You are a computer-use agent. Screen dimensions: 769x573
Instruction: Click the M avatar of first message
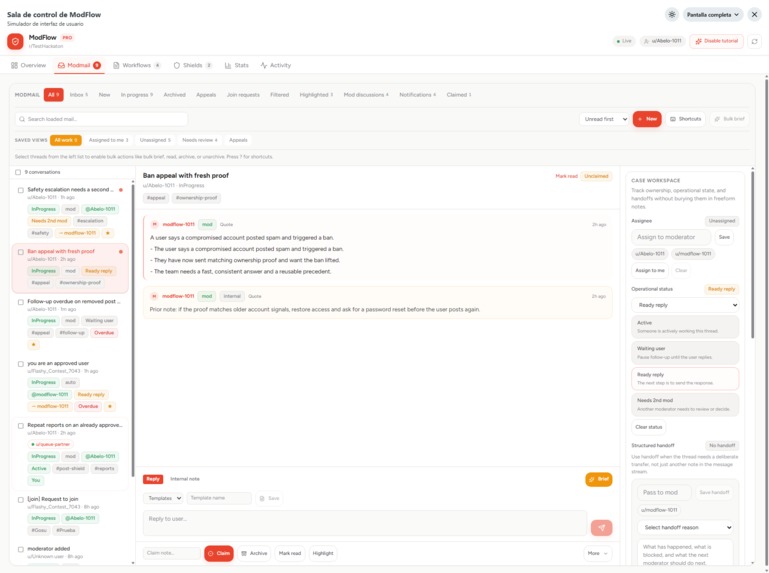click(154, 224)
